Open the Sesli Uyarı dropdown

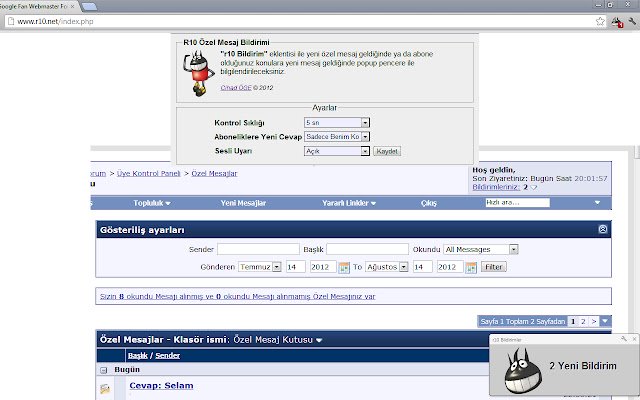(337, 151)
